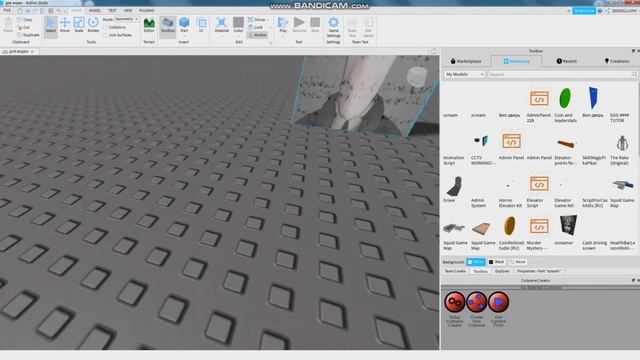Expand the Part dropdown arrow

tap(184, 36)
